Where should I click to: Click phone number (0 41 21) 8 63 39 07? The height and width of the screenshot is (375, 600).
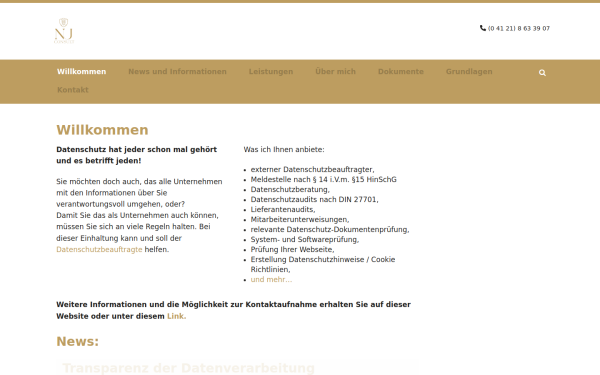pos(519,28)
